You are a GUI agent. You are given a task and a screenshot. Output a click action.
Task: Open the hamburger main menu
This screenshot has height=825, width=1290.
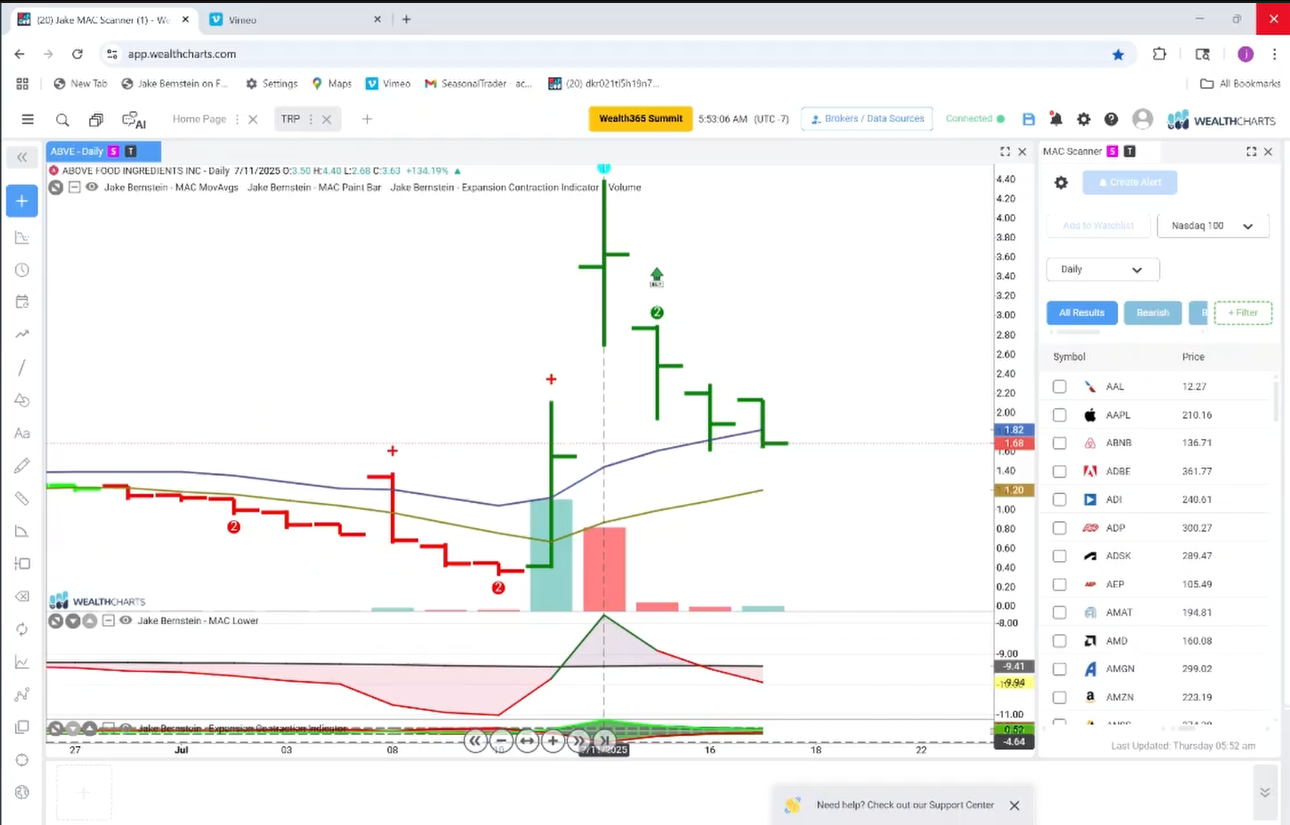[x=27, y=119]
